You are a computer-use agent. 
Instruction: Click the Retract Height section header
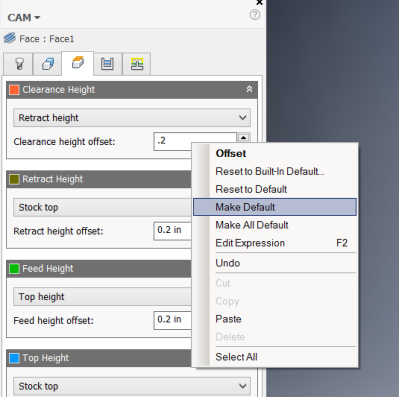click(x=99, y=179)
